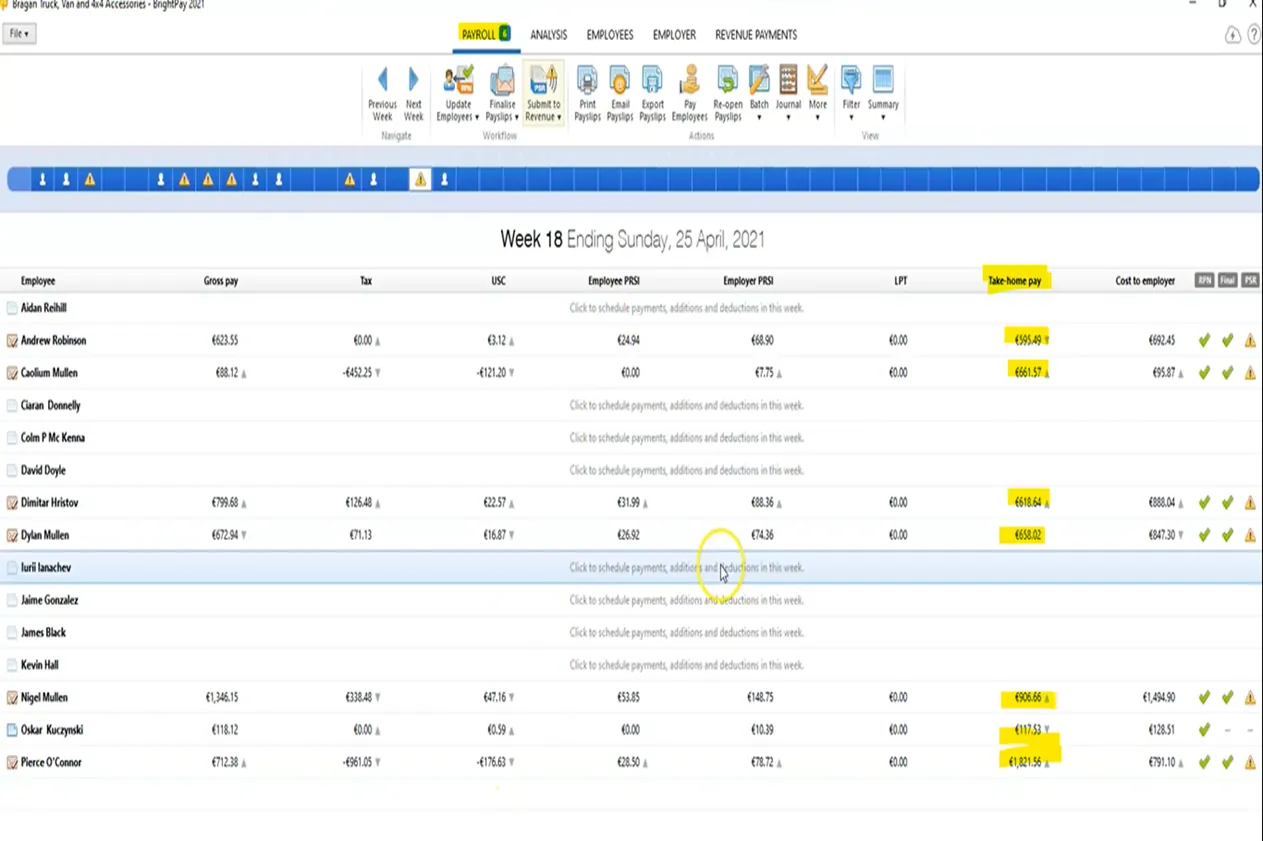1263x841 pixels.
Task: Switch to the REVENUE PAYMENTS tab
Action: pos(756,35)
